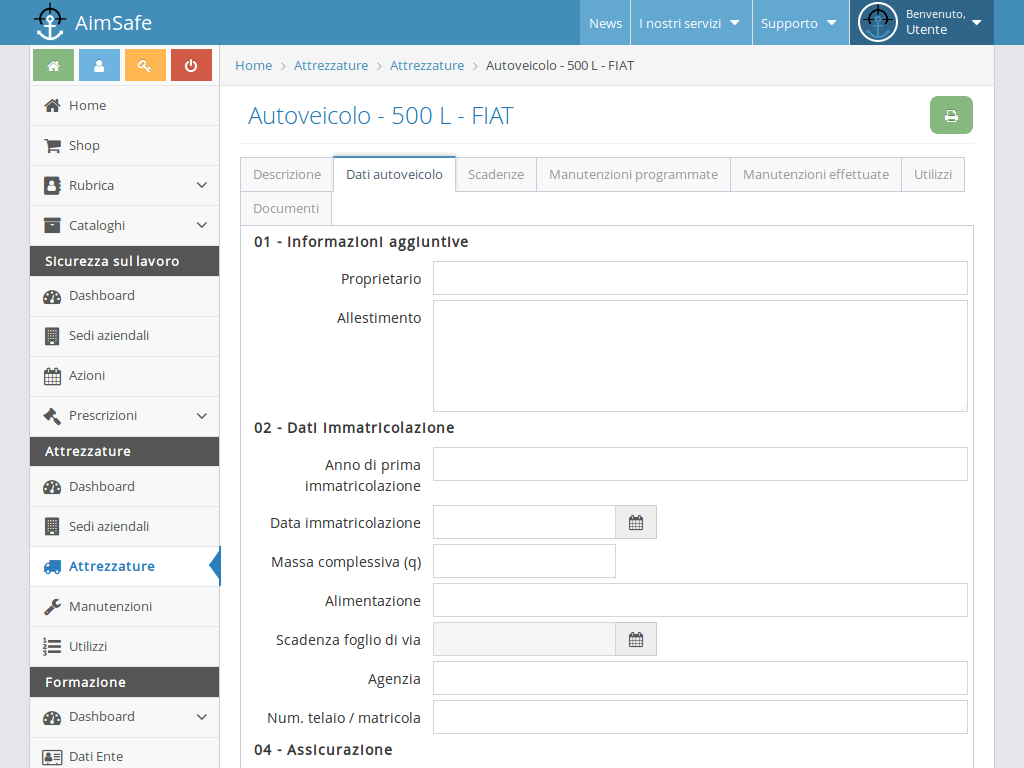Open the Manutenzioni effettuate tab

(x=816, y=174)
